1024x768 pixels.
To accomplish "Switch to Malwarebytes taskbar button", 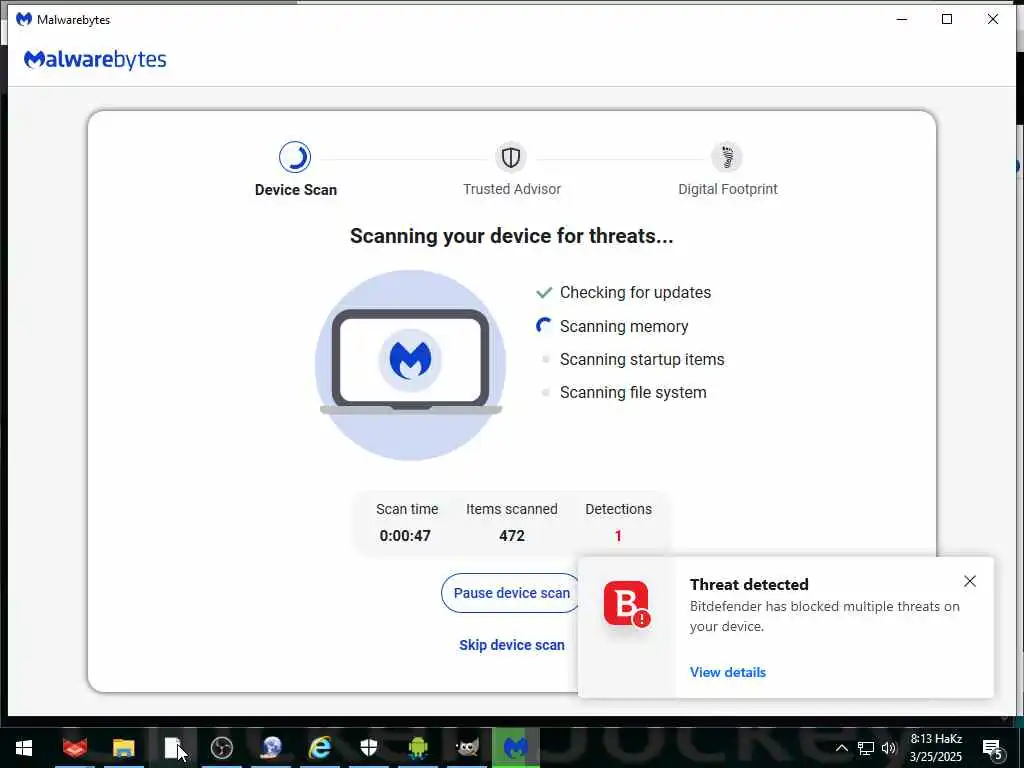I will 516,748.
